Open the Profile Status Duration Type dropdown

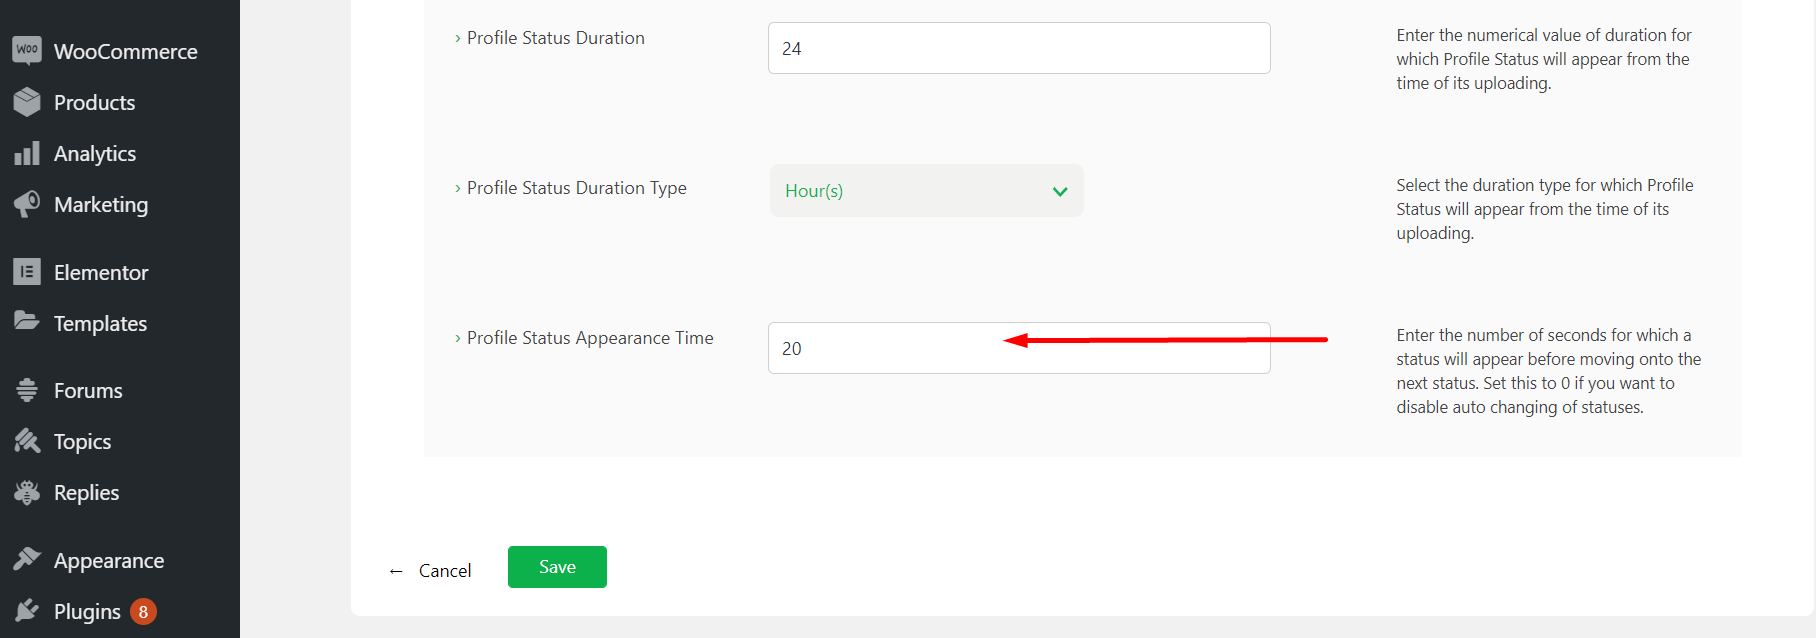click(x=925, y=191)
